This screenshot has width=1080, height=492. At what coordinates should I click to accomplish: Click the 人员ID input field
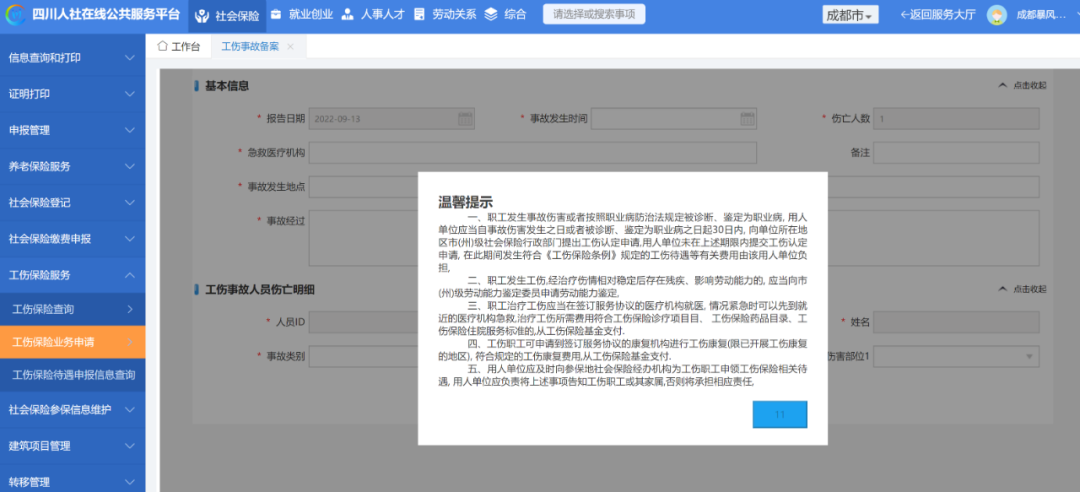point(363,322)
